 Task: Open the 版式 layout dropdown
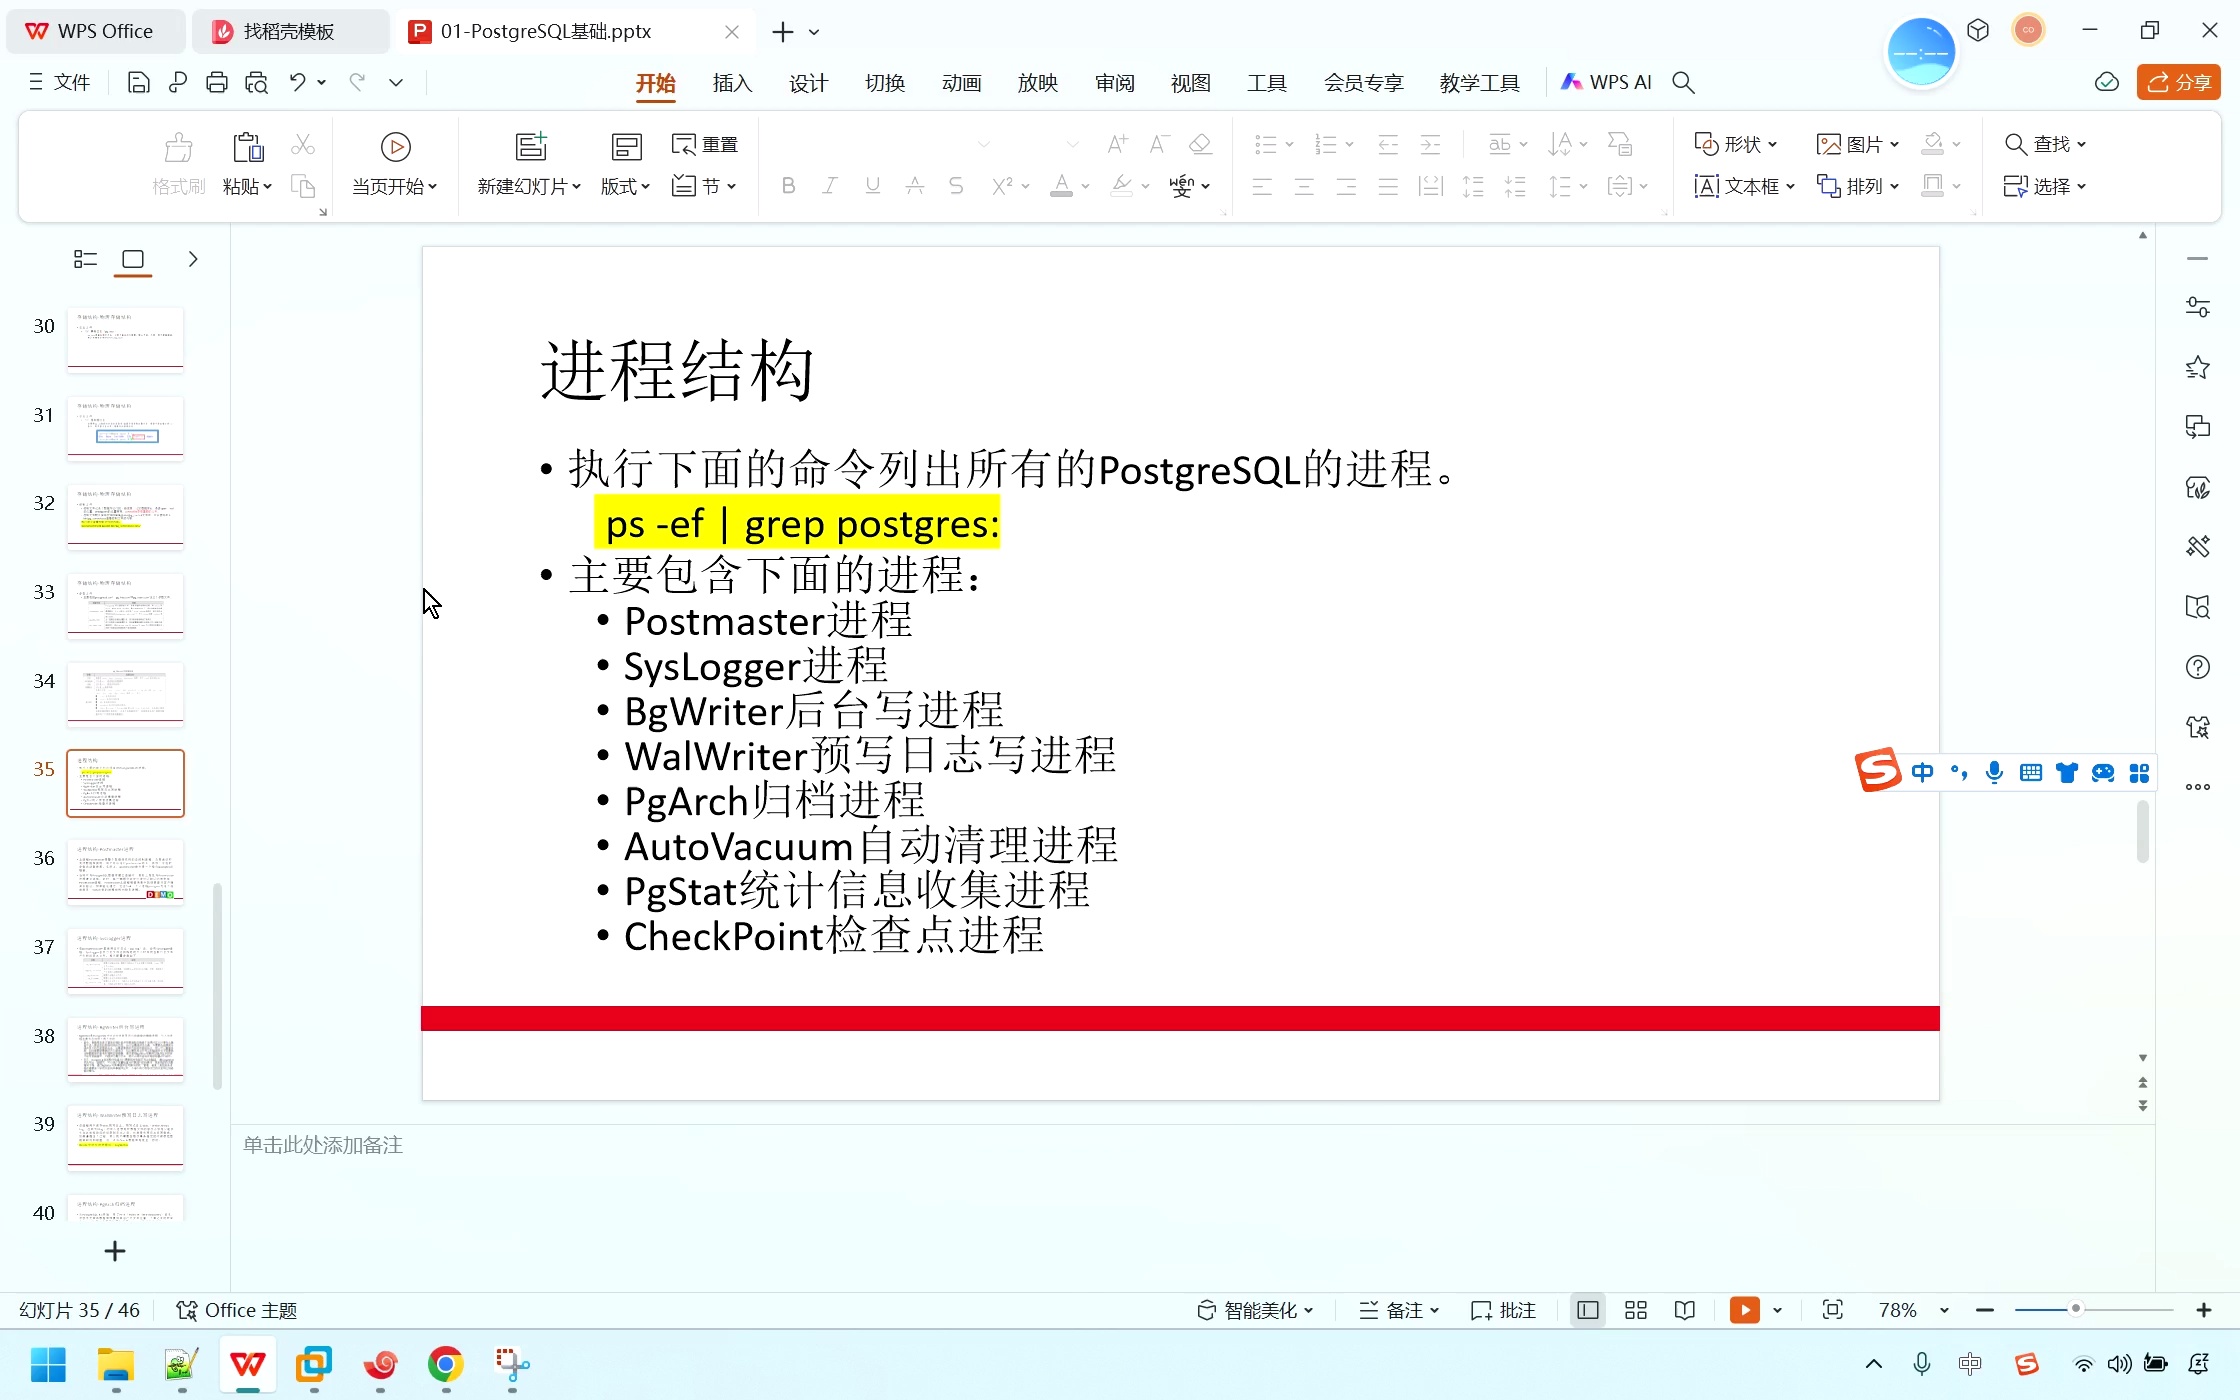click(x=624, y=186)
